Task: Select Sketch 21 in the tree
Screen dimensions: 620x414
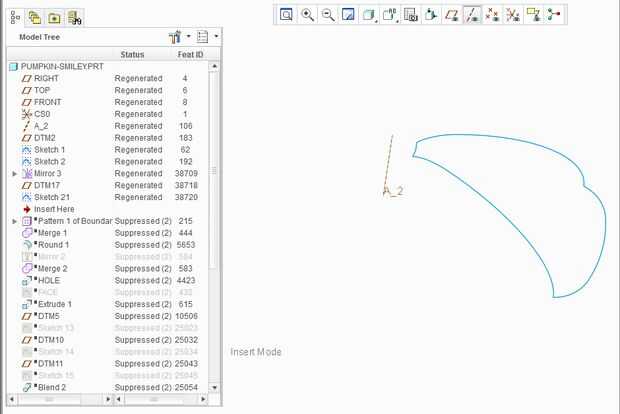Action: click(52, 197)
